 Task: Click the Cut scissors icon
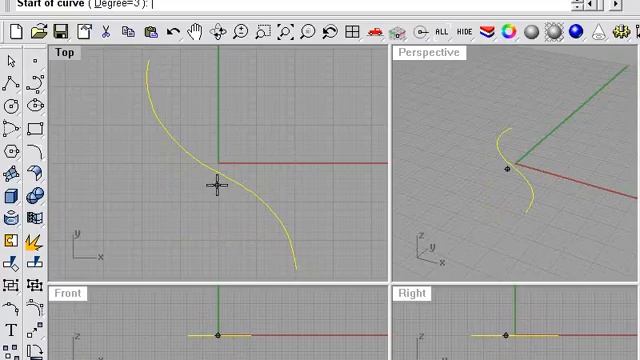click(x=106, y=32)
